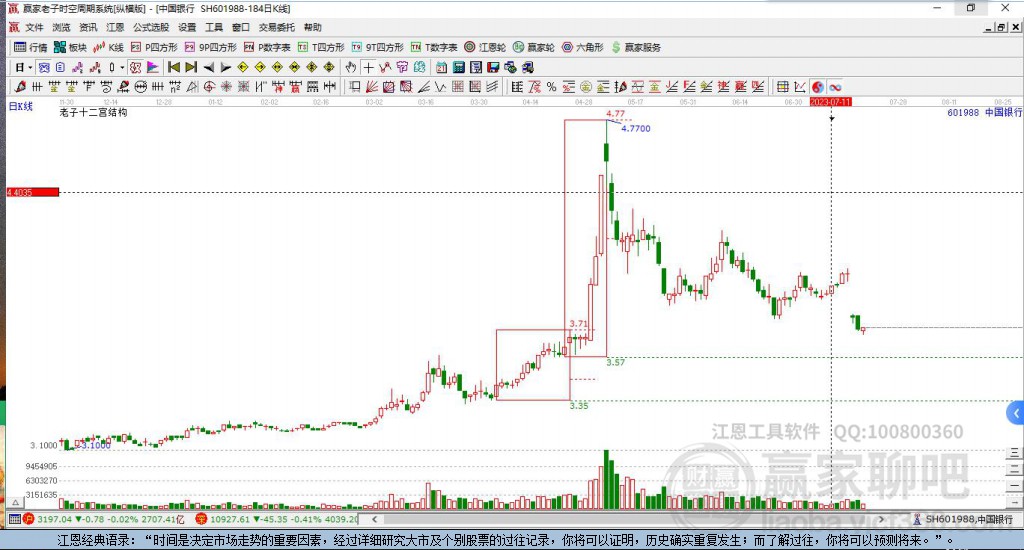1024x550 pixels.
Task: Open the T四方形 tool
Action: pyautogui.click(x=321, y=47)
